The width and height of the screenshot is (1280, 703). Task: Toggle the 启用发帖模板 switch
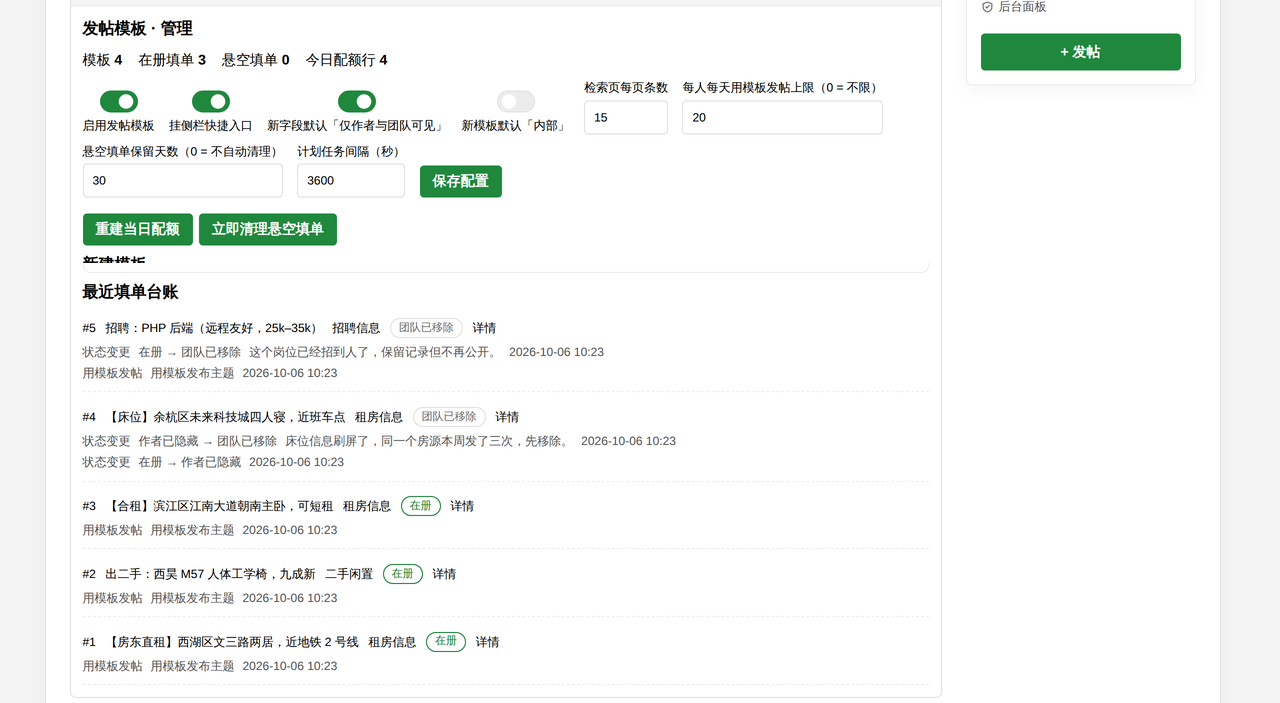[x=119, y=101]
